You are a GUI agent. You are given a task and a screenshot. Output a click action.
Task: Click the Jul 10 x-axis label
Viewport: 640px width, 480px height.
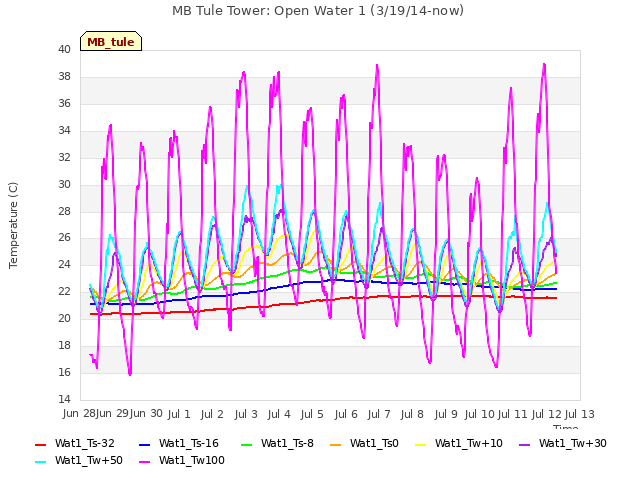point(480,414)
